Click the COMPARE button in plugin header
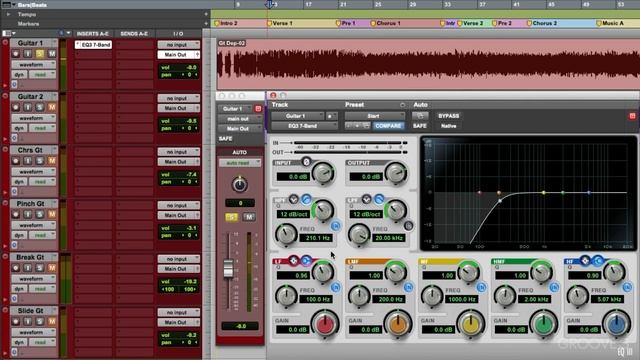Screen dimensions: 640x360 click(388, 126)
